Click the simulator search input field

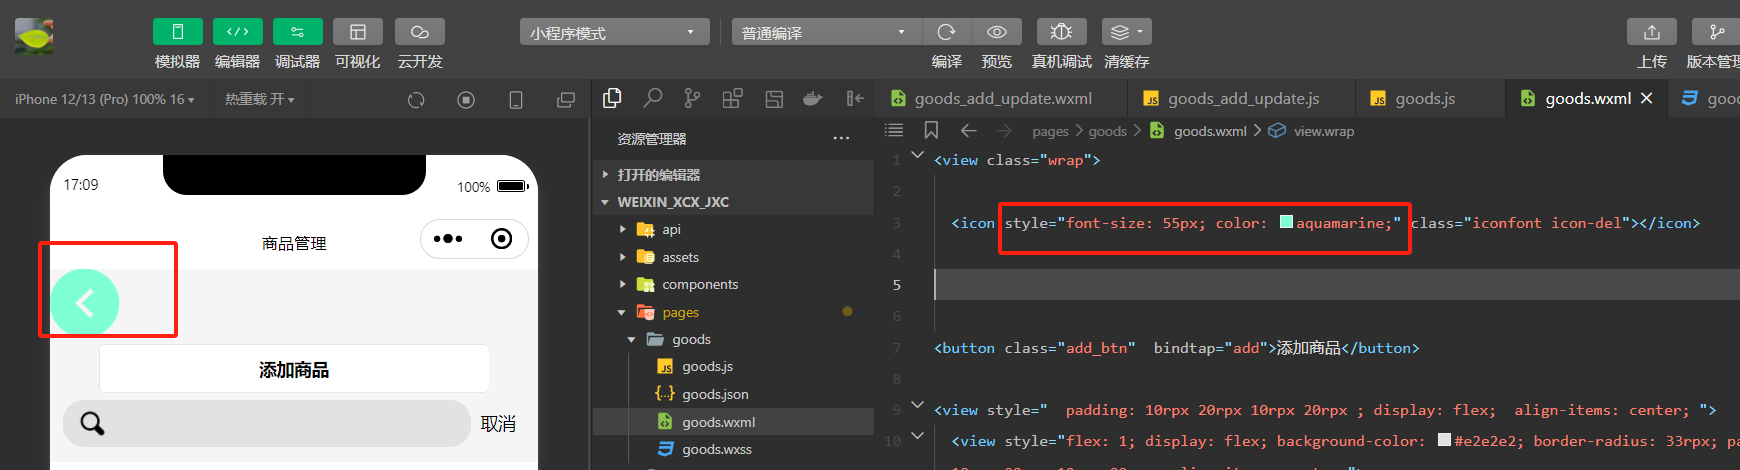tap(267, 424)
